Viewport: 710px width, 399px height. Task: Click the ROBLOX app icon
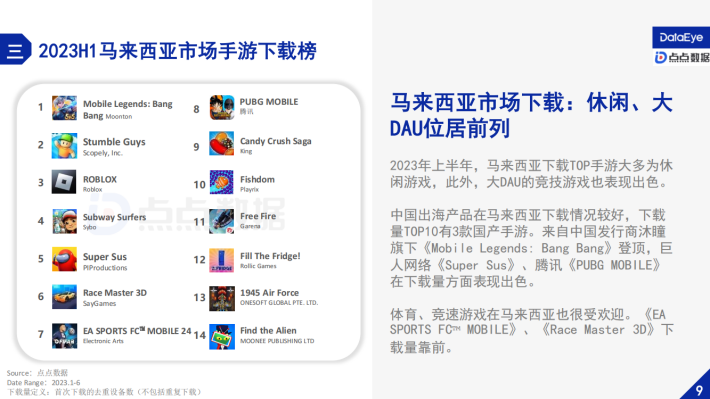[x=64, y=182]
